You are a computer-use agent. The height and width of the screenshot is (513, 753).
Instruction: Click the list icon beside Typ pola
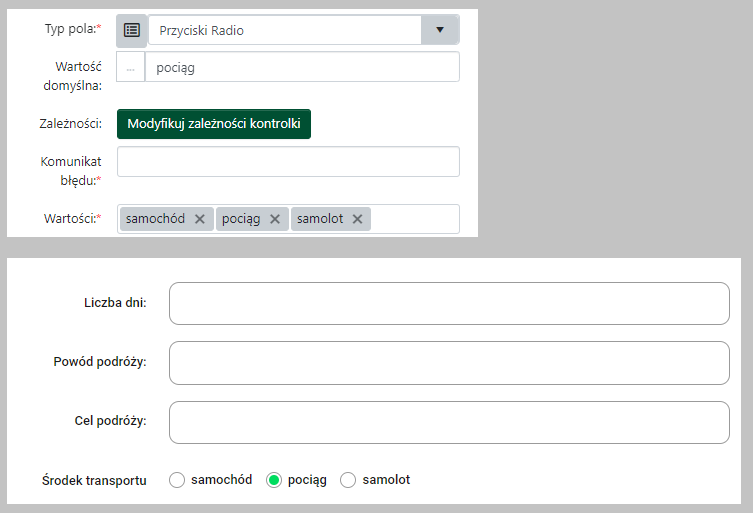(131, 30)
